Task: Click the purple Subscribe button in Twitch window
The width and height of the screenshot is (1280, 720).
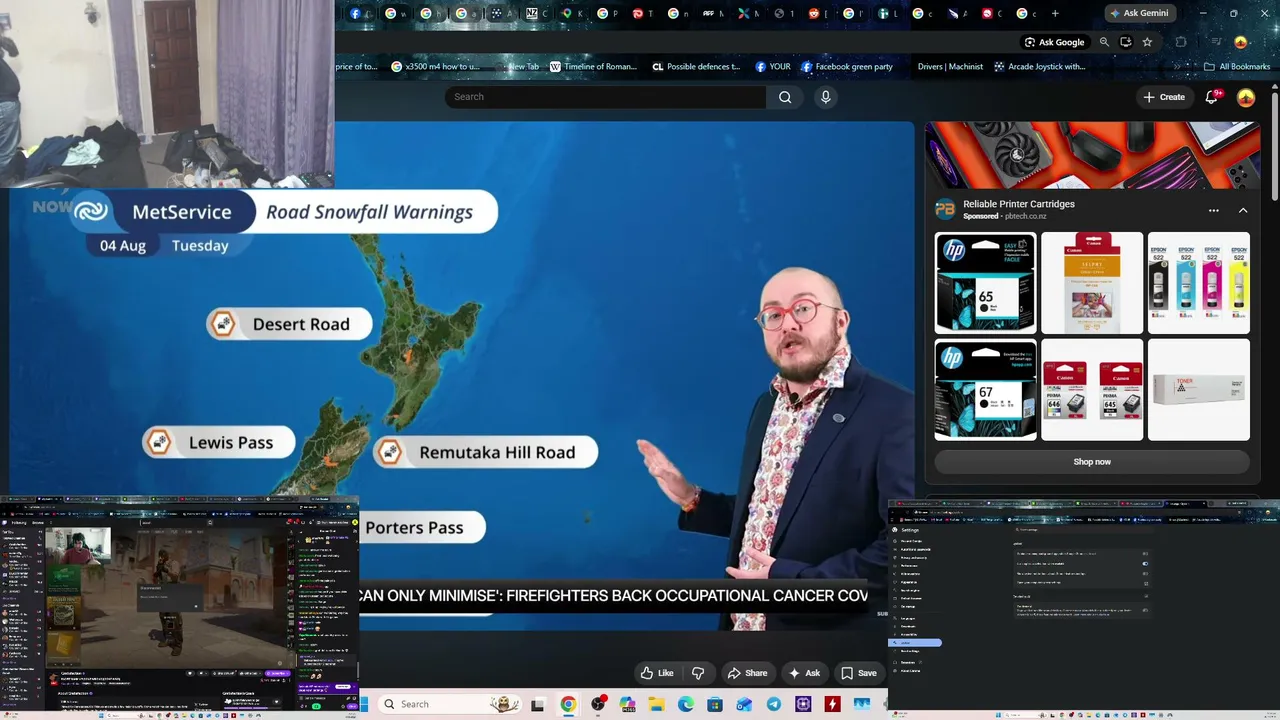Action: click(x=277, y=674)
